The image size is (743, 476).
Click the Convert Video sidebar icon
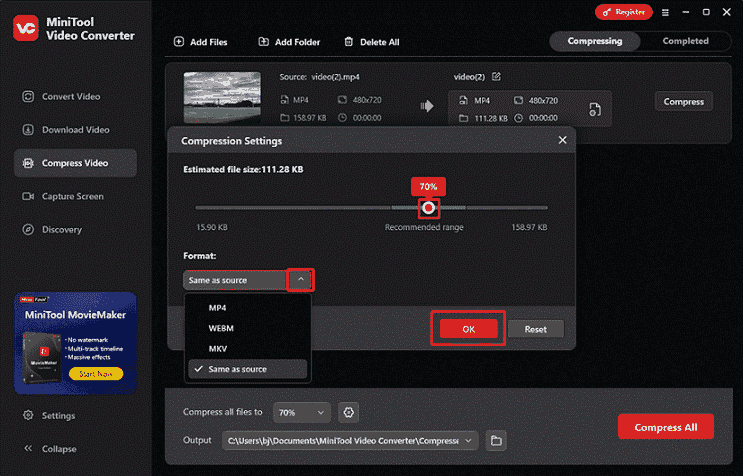(x=28, y=97)
